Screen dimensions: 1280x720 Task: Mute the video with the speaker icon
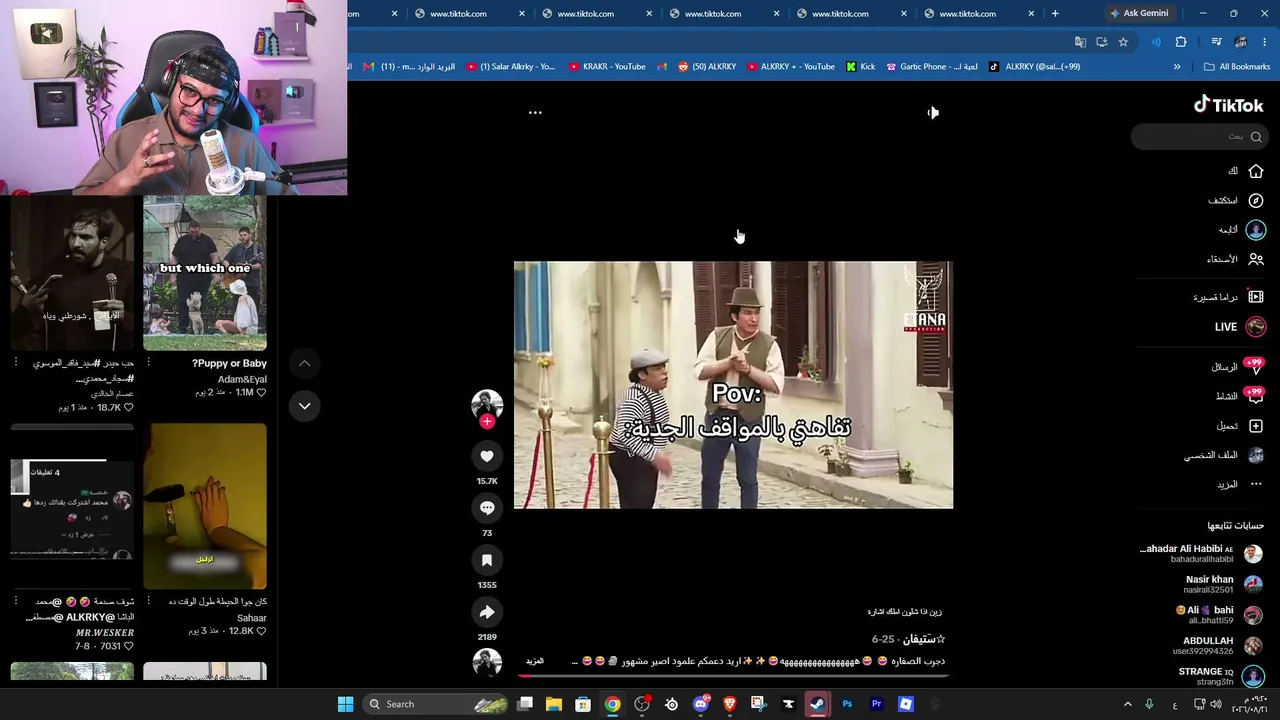(932, 112)
